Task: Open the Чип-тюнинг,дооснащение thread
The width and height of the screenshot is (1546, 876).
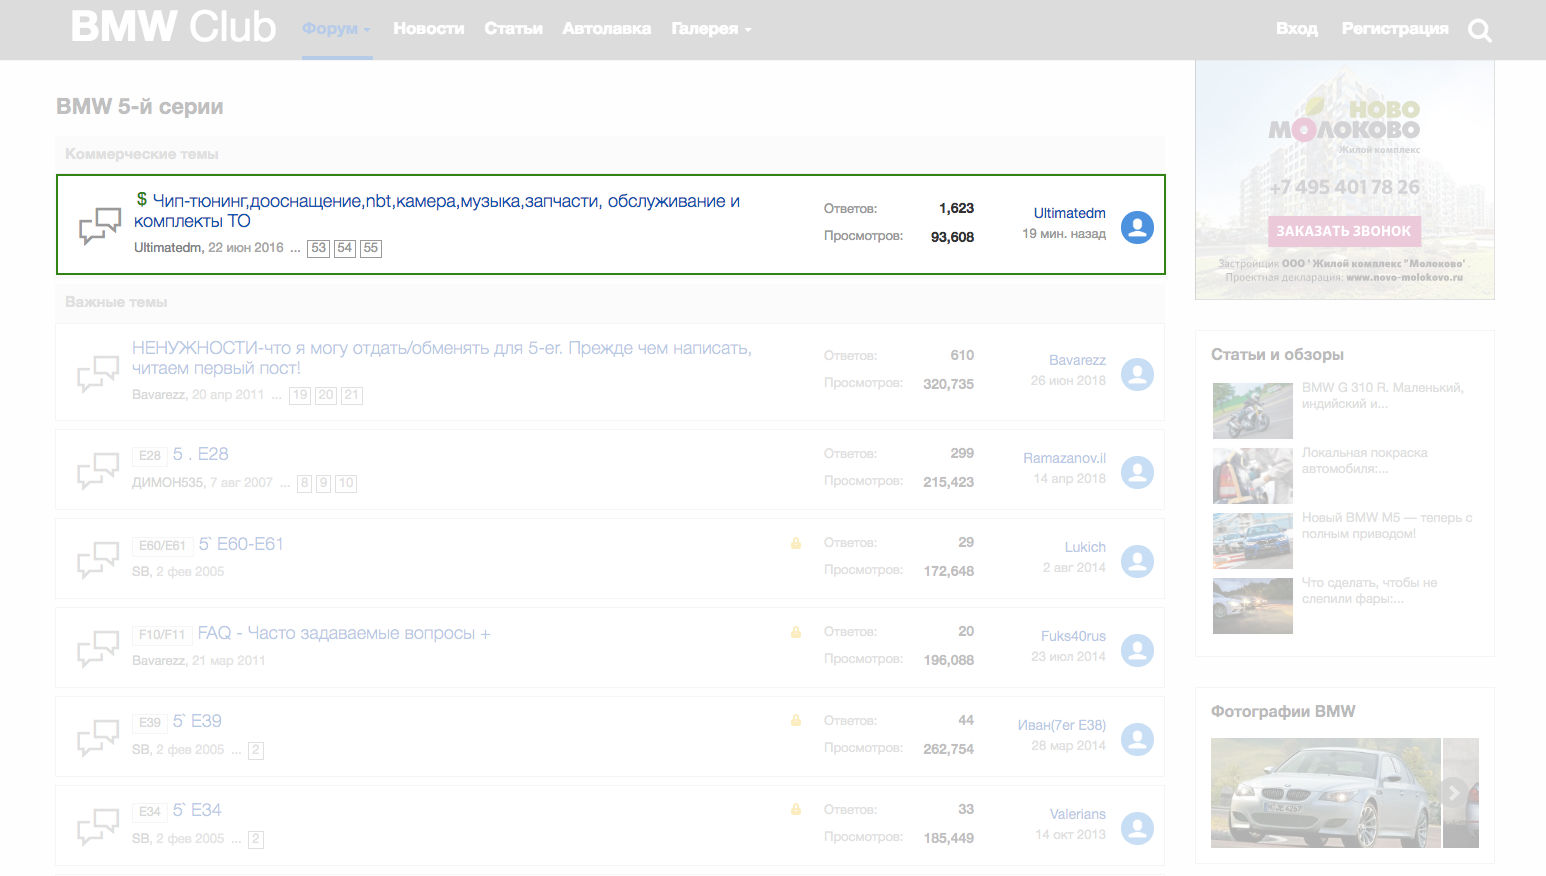Action: [x=437, y=211]
